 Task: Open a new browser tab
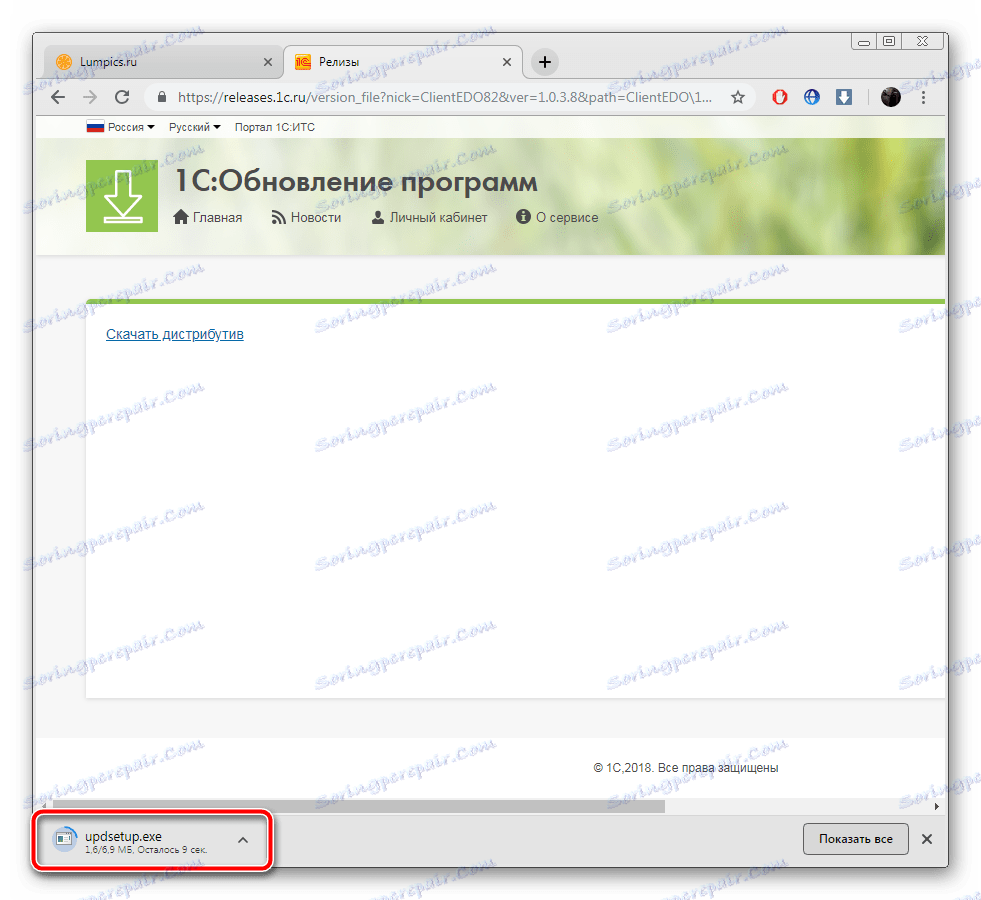[x=545, y=62]
